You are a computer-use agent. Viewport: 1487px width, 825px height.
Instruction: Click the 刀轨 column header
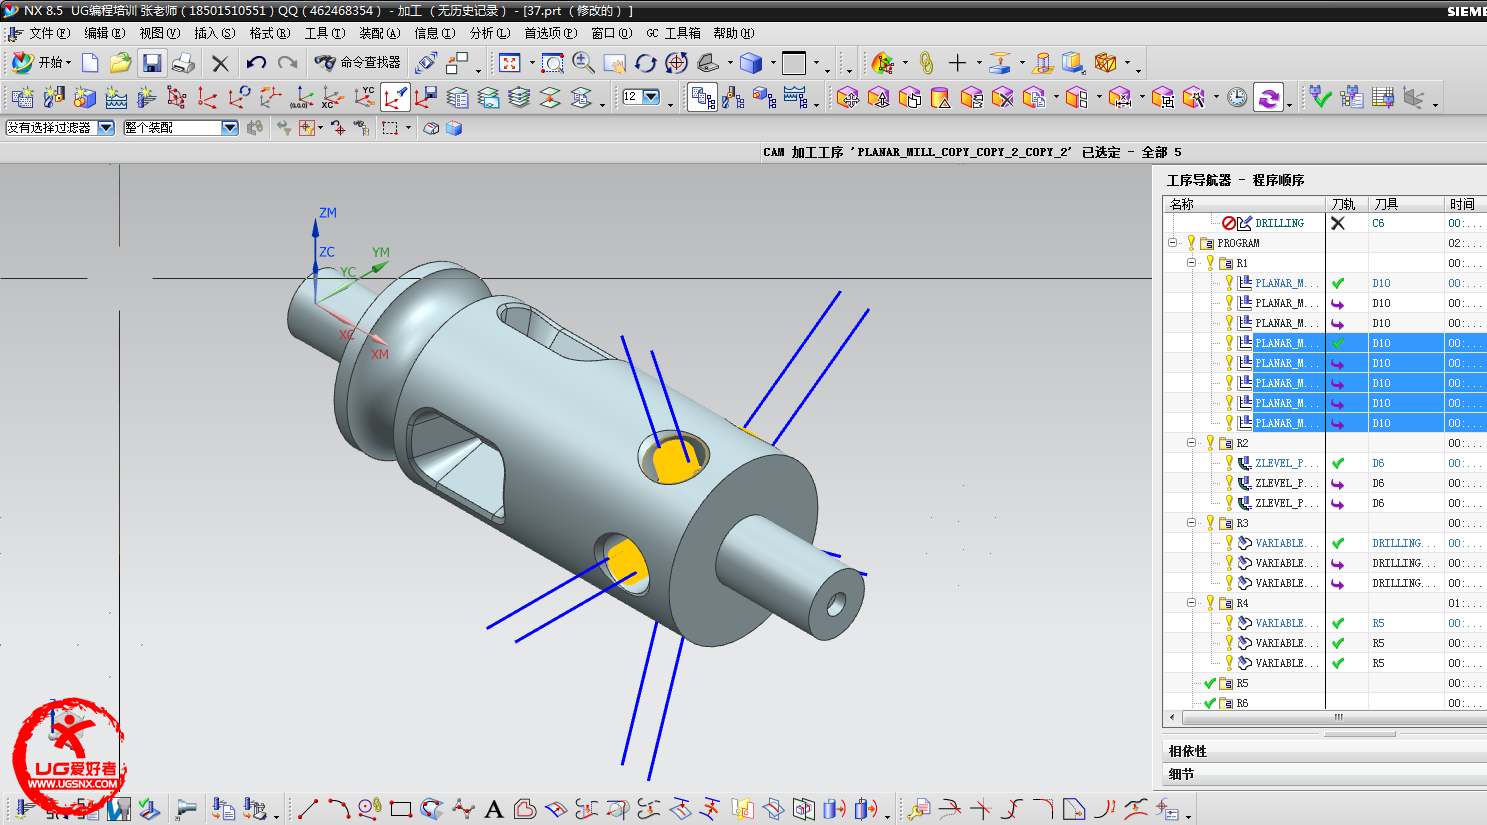point(1346,204)
